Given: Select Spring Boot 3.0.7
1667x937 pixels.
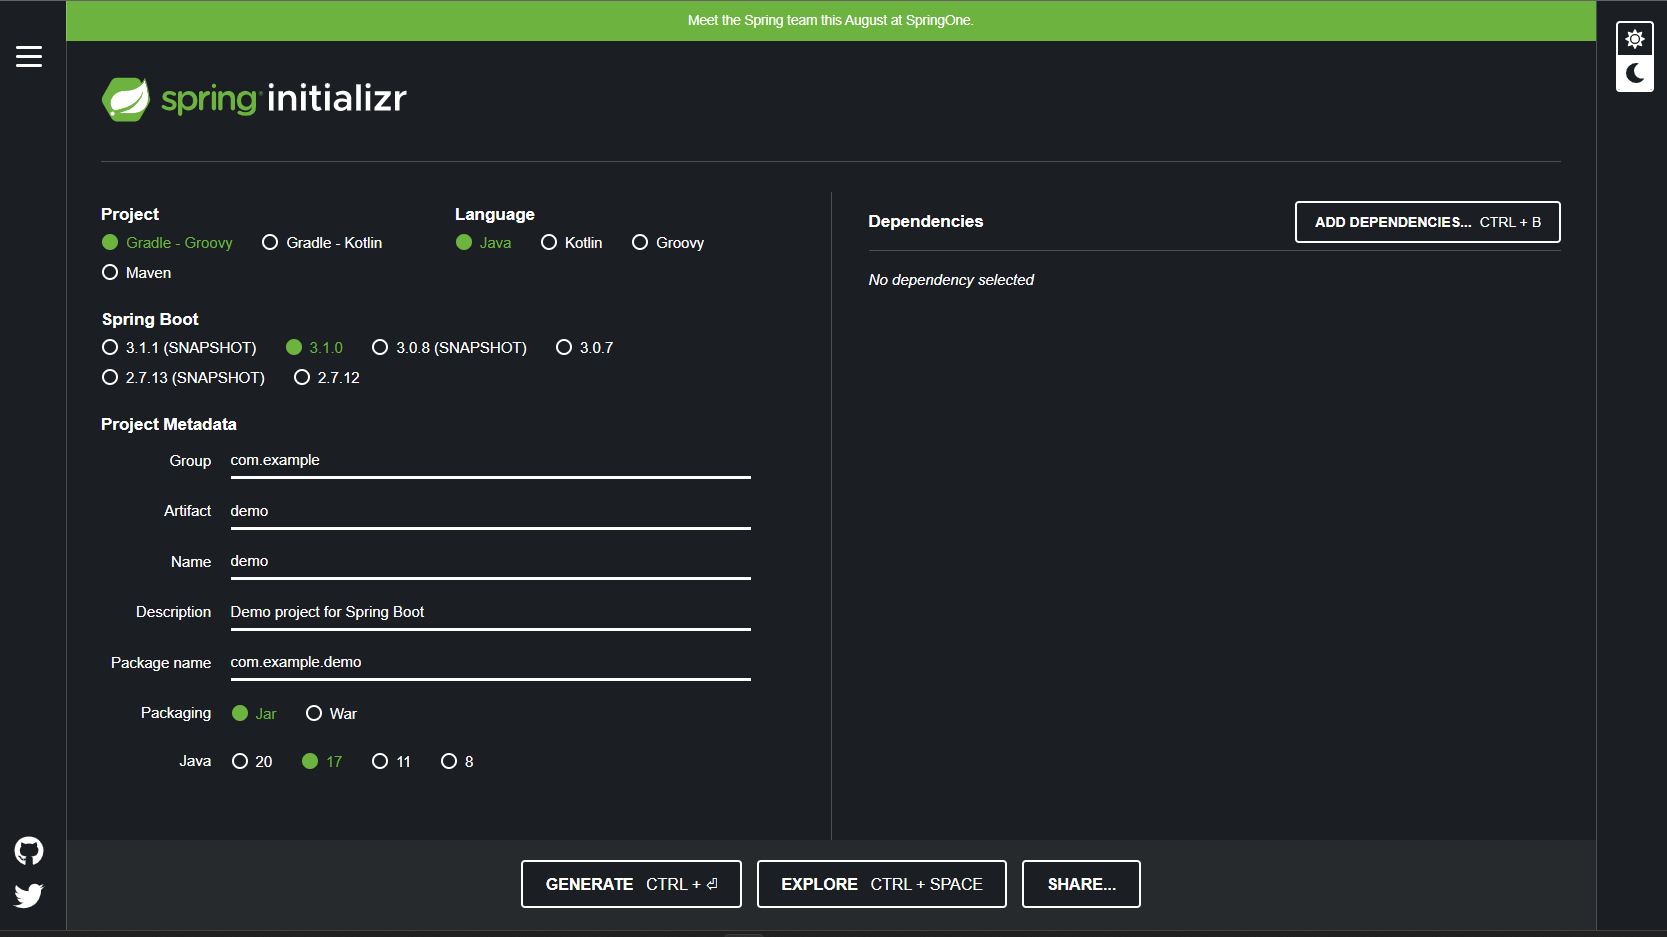Looking at the screenshot, I should point(584,347).
